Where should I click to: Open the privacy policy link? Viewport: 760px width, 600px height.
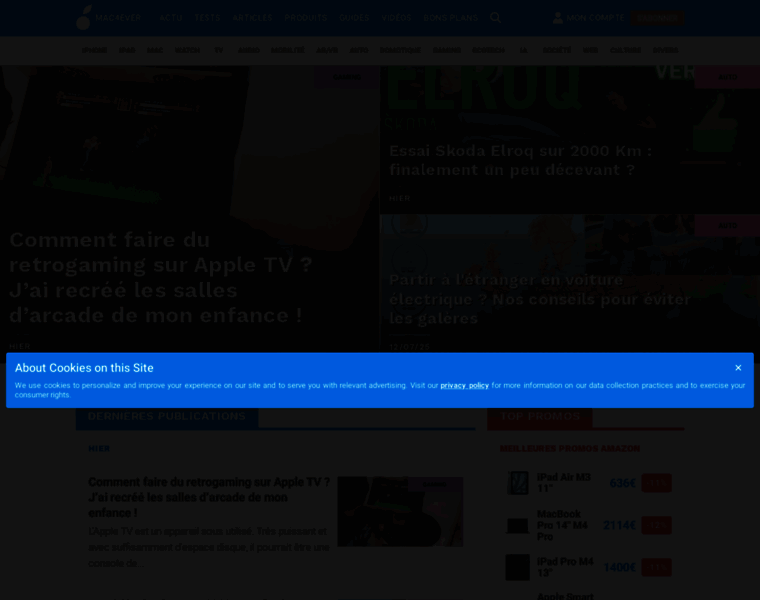(464, 385)
